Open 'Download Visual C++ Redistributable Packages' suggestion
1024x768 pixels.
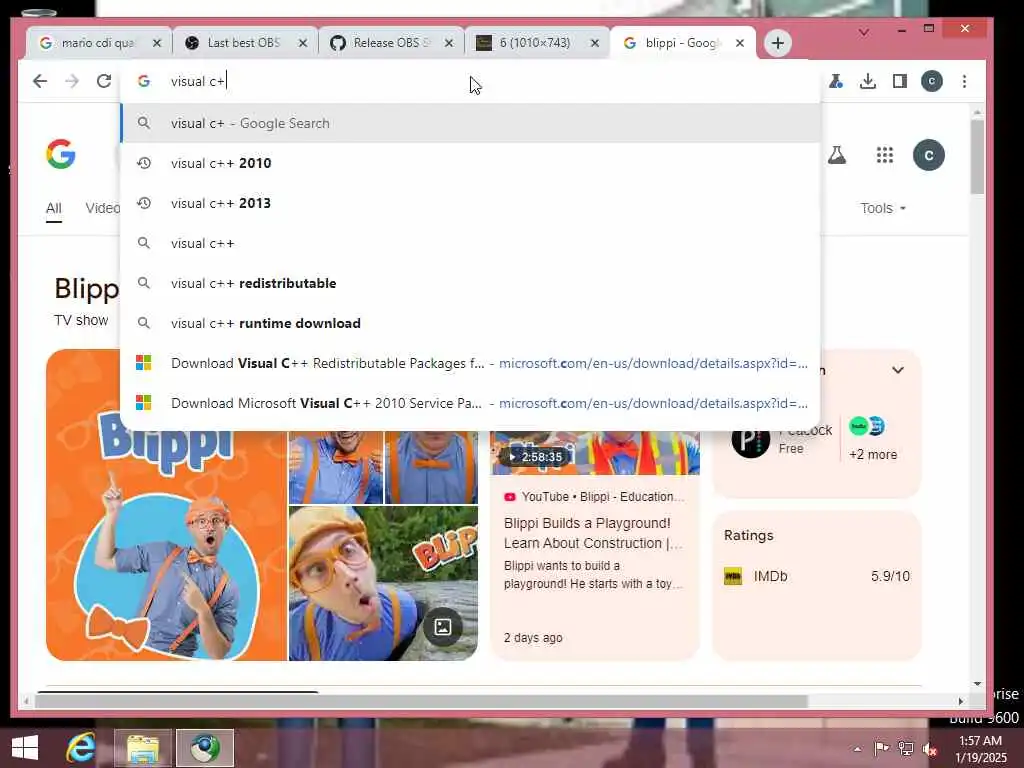[470, 363]
